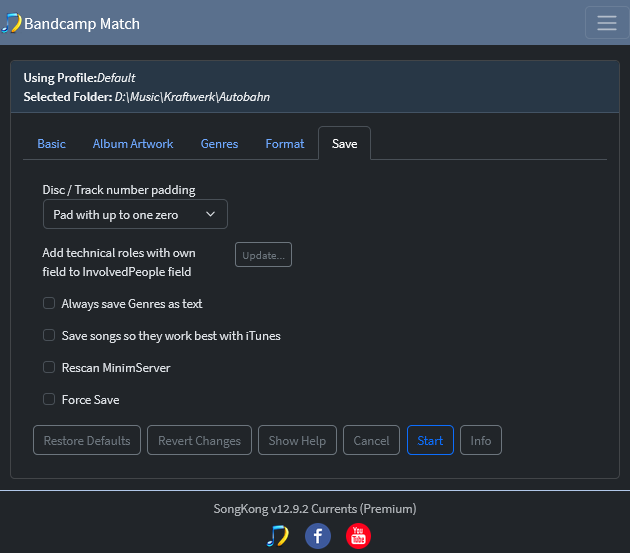The height and width of the screenshot is (553, 630).
Task: Click the Bandcamp Match title text
Action: pyautogui.click(x=82, y=24)
